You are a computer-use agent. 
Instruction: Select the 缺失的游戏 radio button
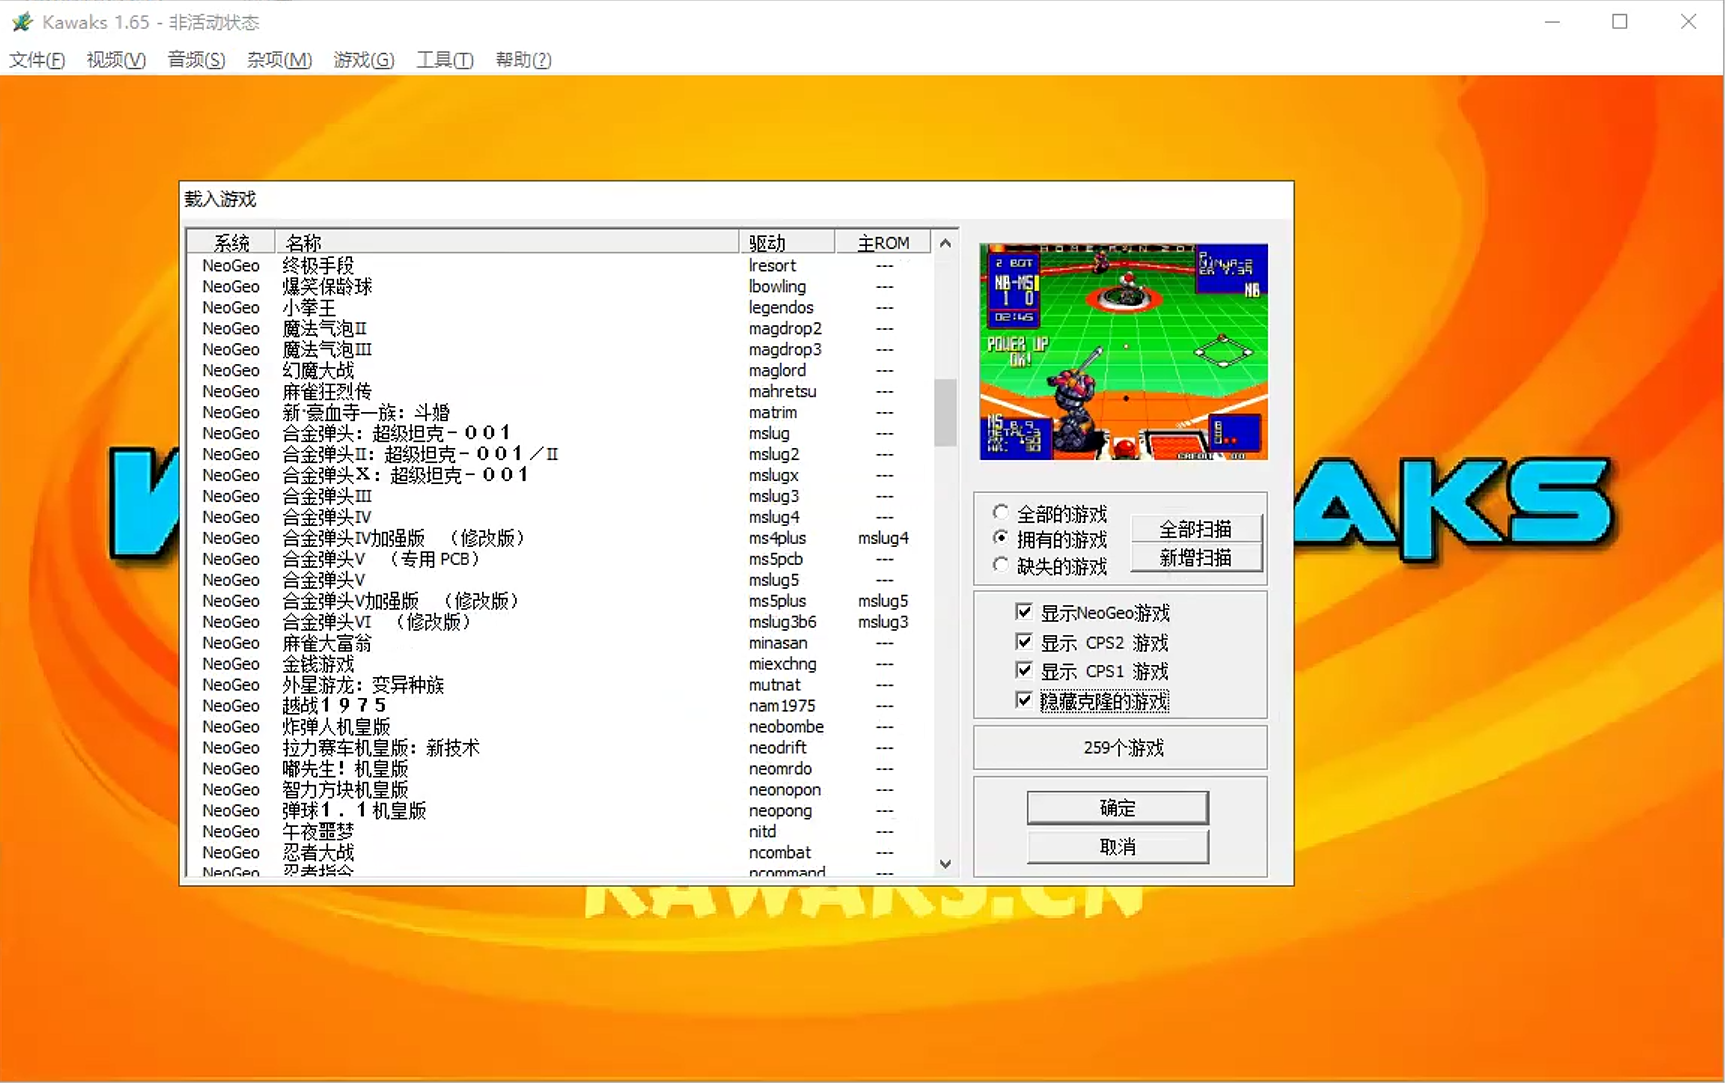tap(1000, 566)
